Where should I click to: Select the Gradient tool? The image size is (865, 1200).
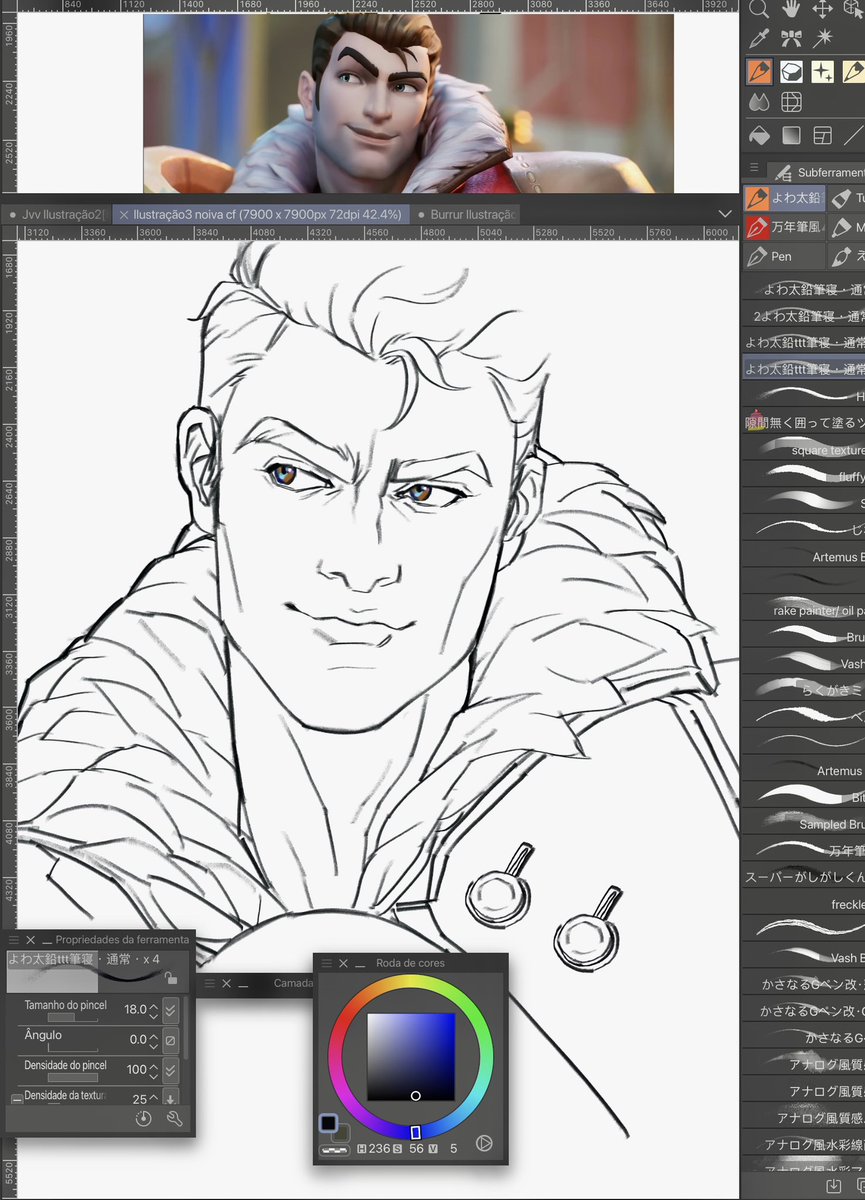click(x=791, y=134)
